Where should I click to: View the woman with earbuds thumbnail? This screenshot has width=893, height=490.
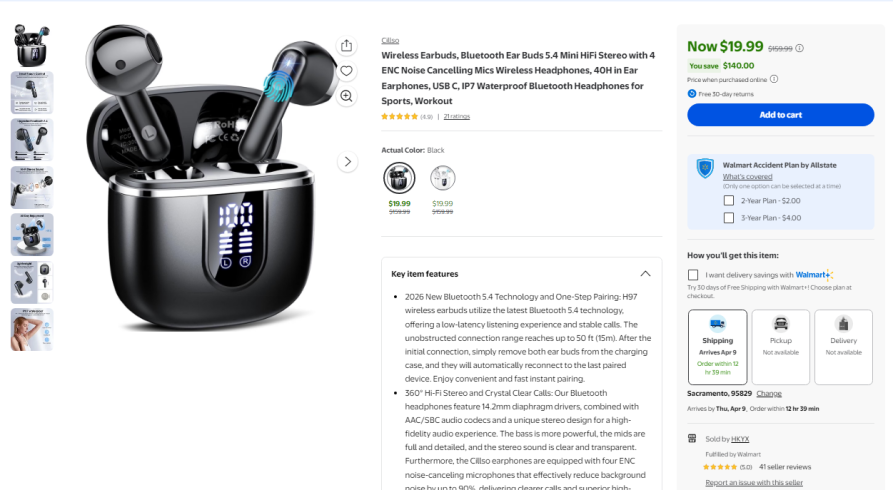[32, 329]
